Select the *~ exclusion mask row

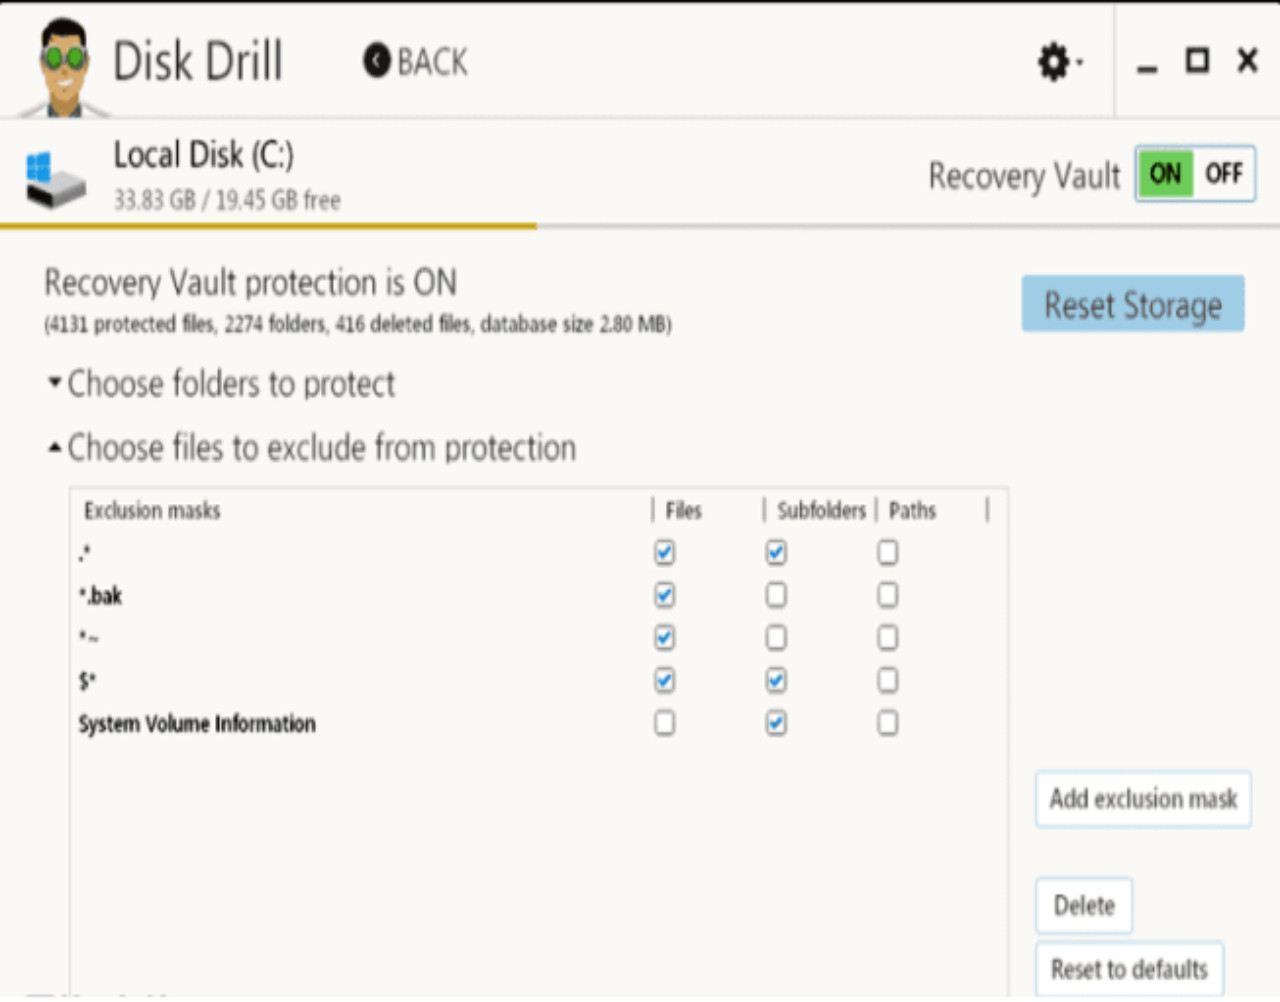539,638
